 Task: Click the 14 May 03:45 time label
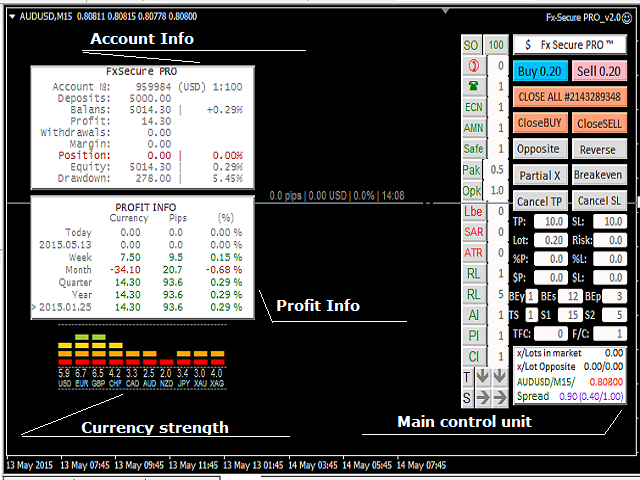tap(313, 465)
